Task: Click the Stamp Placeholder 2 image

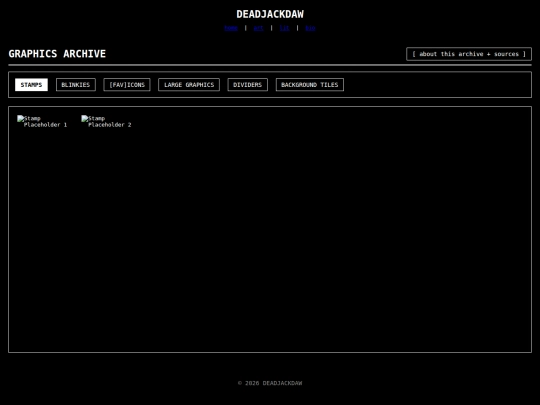Action: [x=106, y=122]
